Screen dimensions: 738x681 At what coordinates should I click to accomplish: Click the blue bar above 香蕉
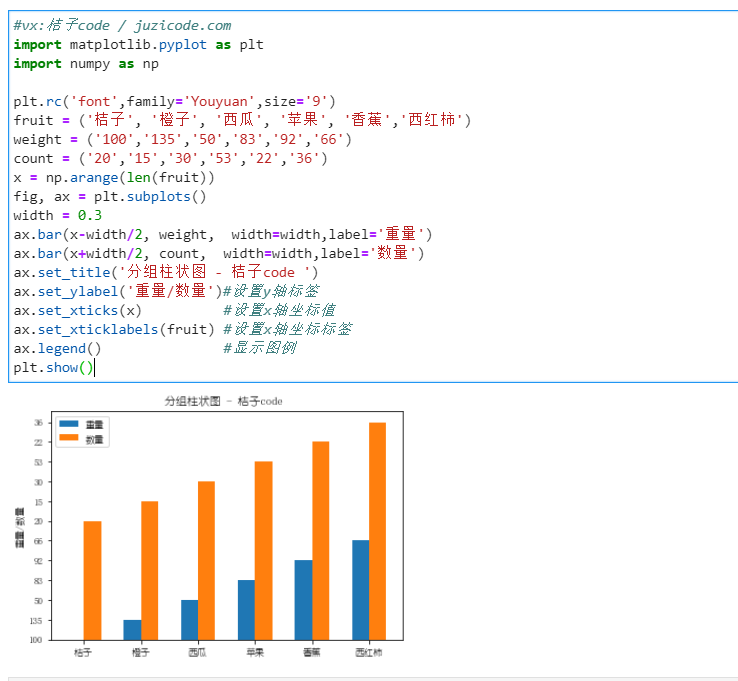[303, 600]
